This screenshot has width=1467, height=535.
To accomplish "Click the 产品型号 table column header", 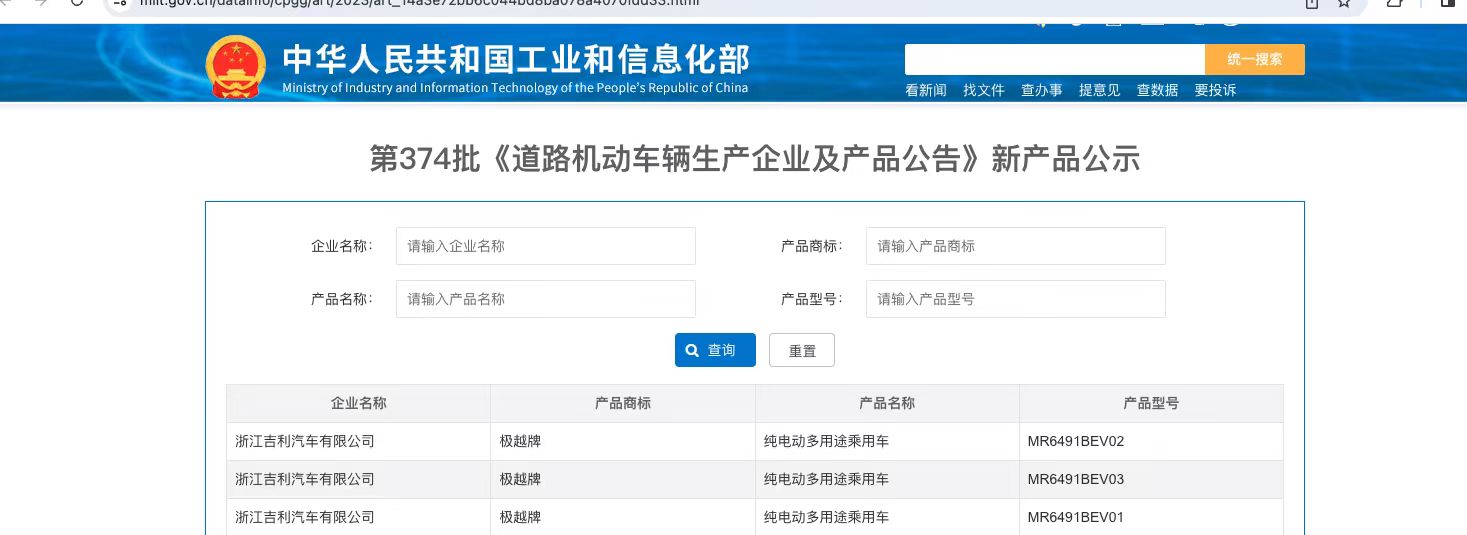I will (x=1150, y=403).
